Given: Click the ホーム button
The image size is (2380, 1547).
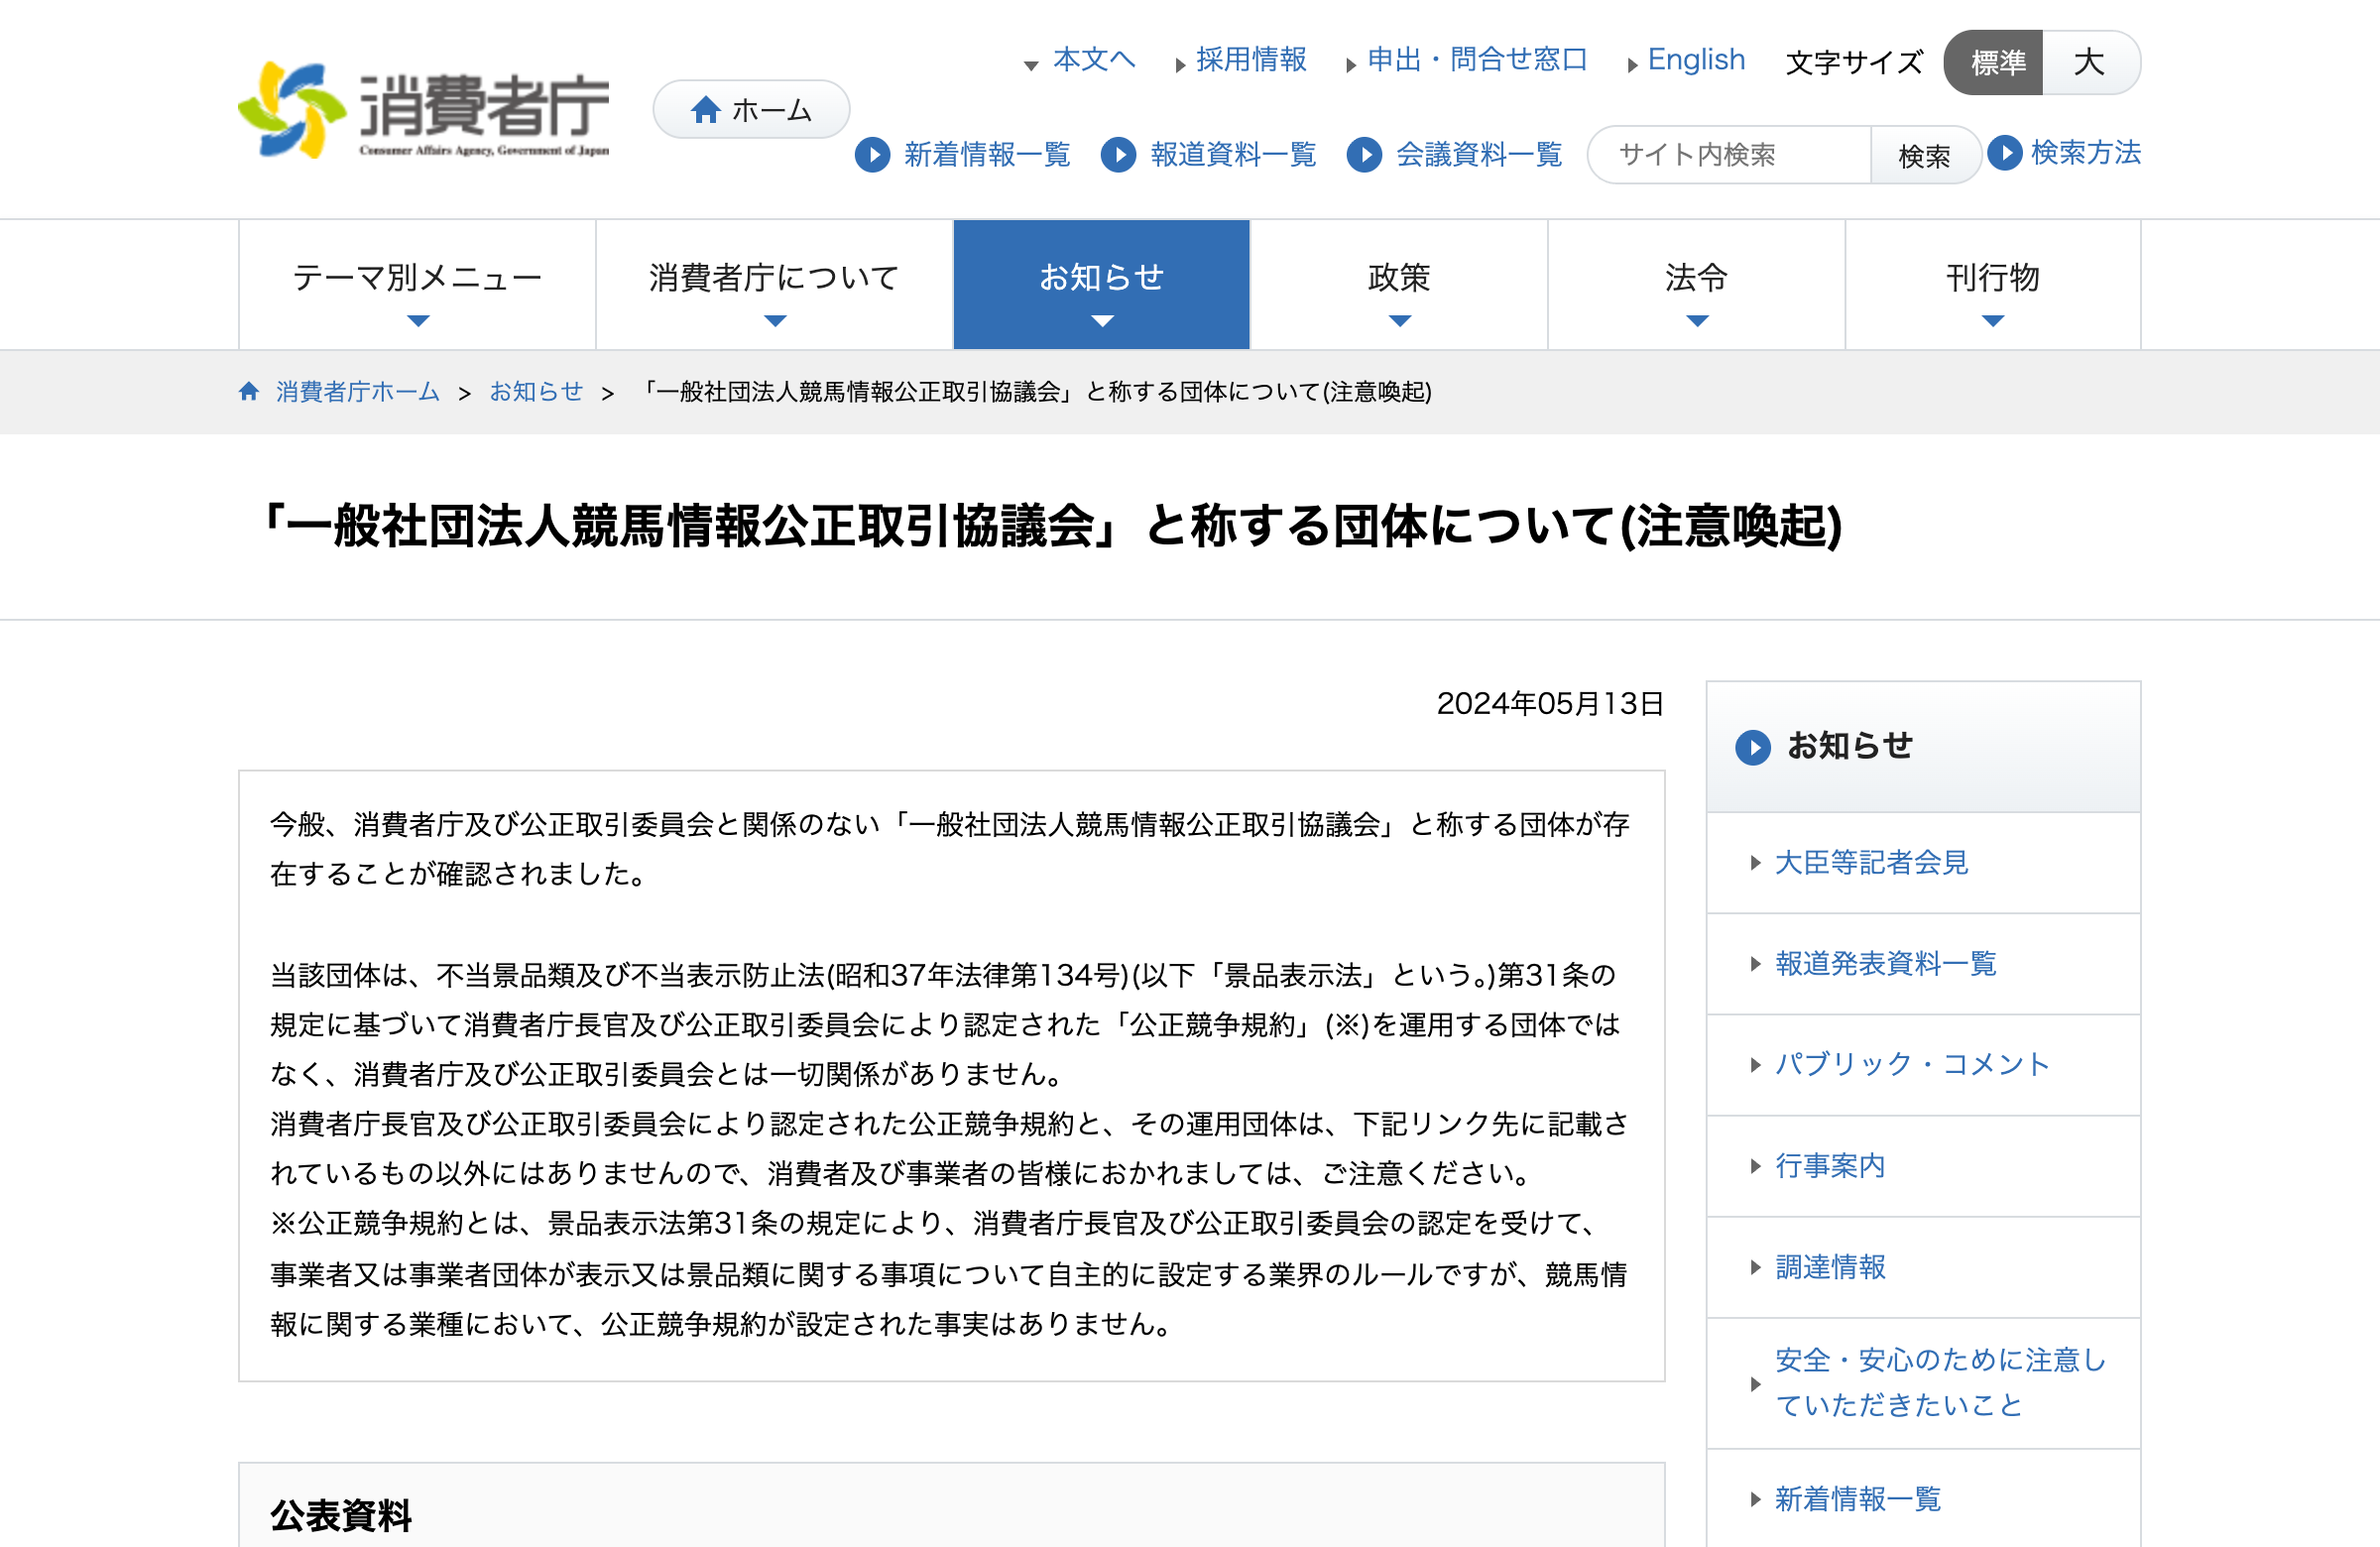Looking at the screenshot, I should [751, 110].
